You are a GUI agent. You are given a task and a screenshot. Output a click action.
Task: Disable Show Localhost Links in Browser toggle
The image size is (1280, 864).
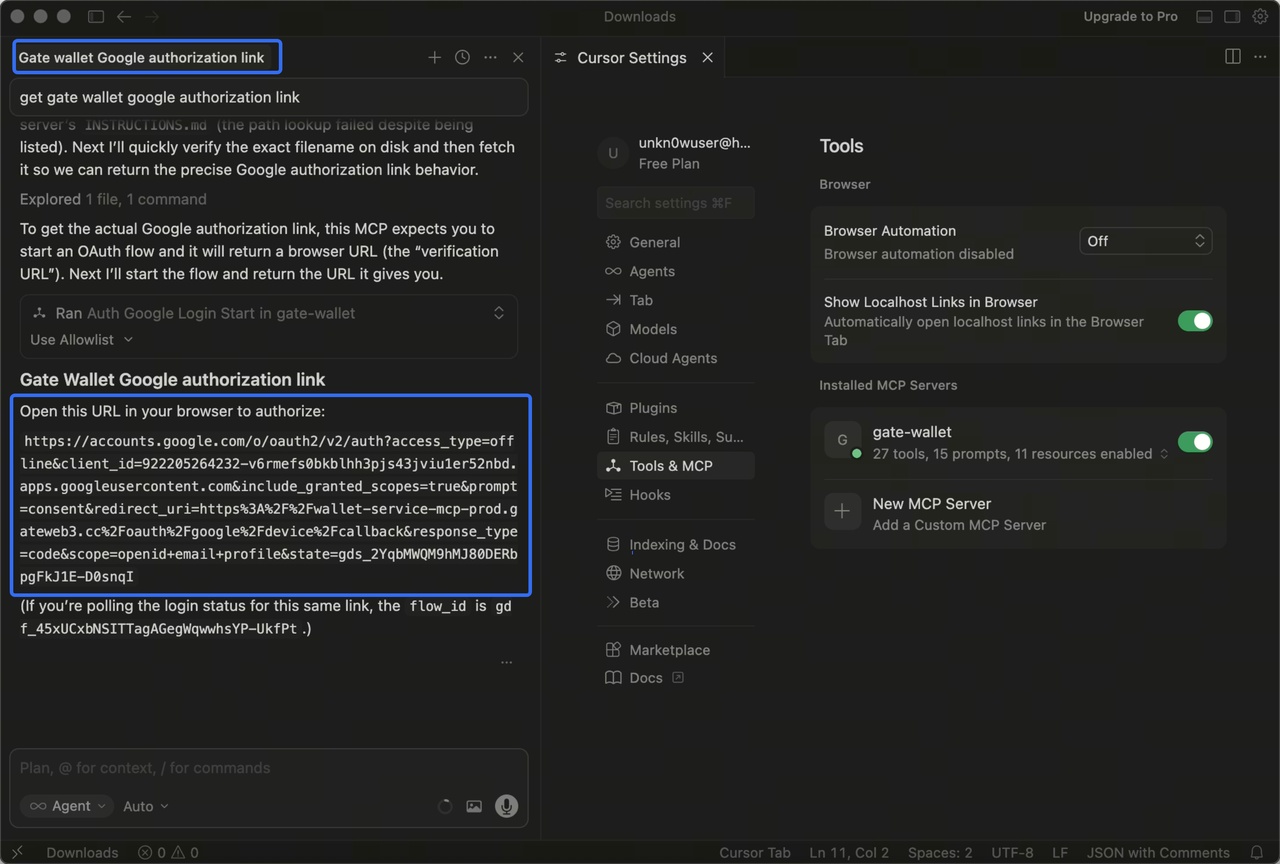1194,321
